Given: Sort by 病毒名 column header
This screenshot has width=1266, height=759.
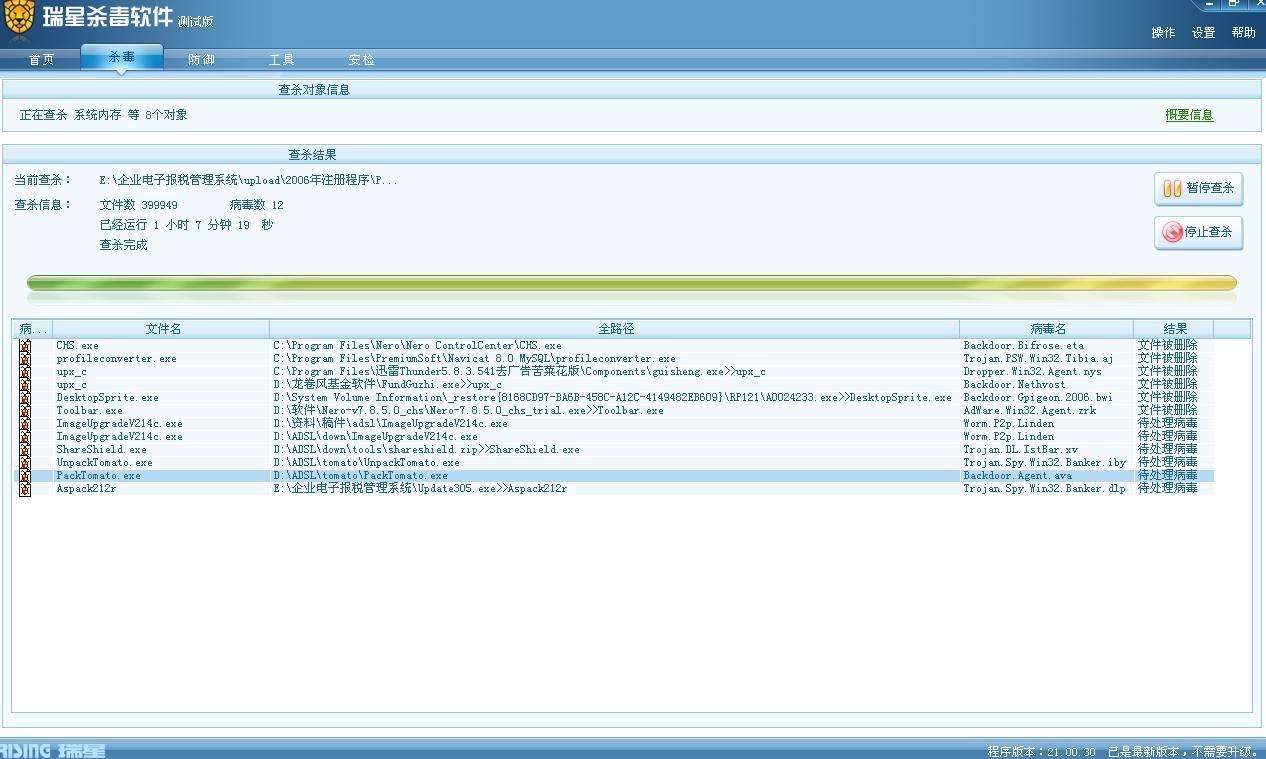Looking at the screenshot, I should (x=1047, y=329).
